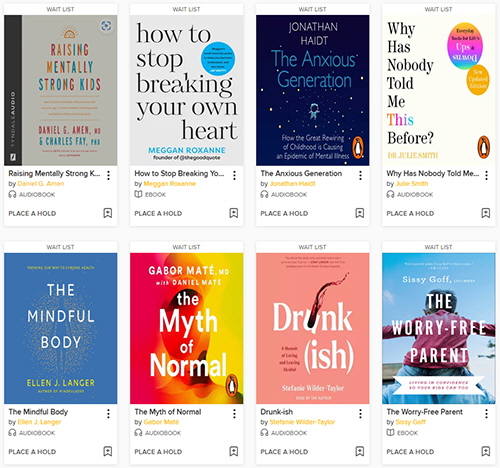The height and width of the screenshot is (468, 500).
Task: Click three-dot icon beside The Mindful Body
Action: tap(108, 414)
